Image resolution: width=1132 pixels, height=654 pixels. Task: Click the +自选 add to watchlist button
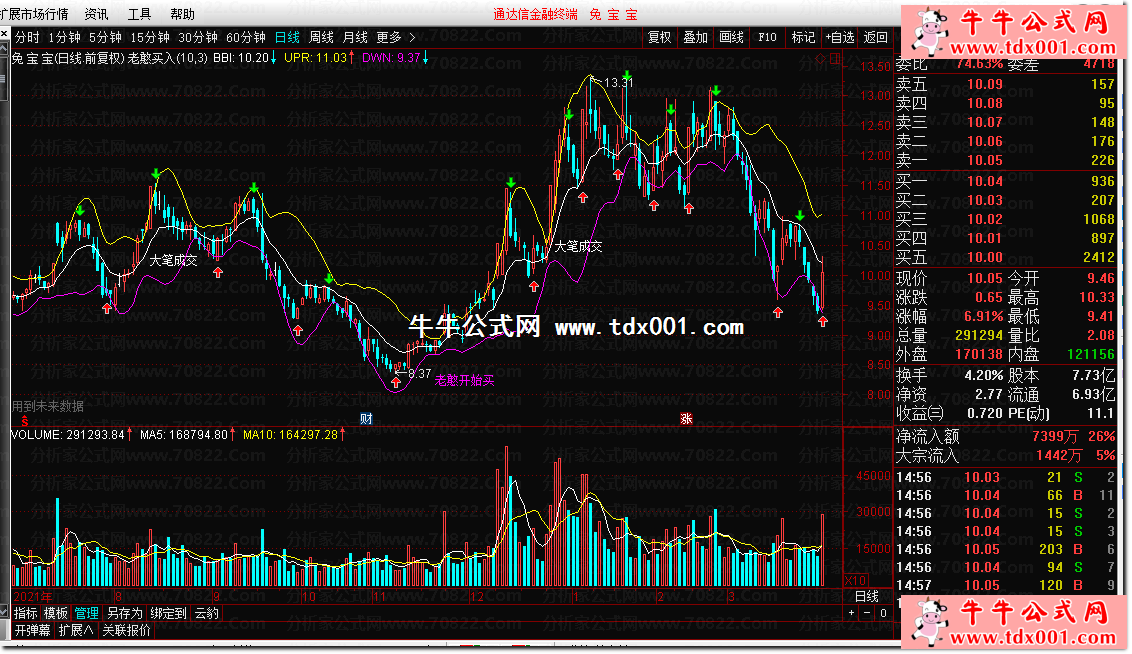tap(840, 37)
